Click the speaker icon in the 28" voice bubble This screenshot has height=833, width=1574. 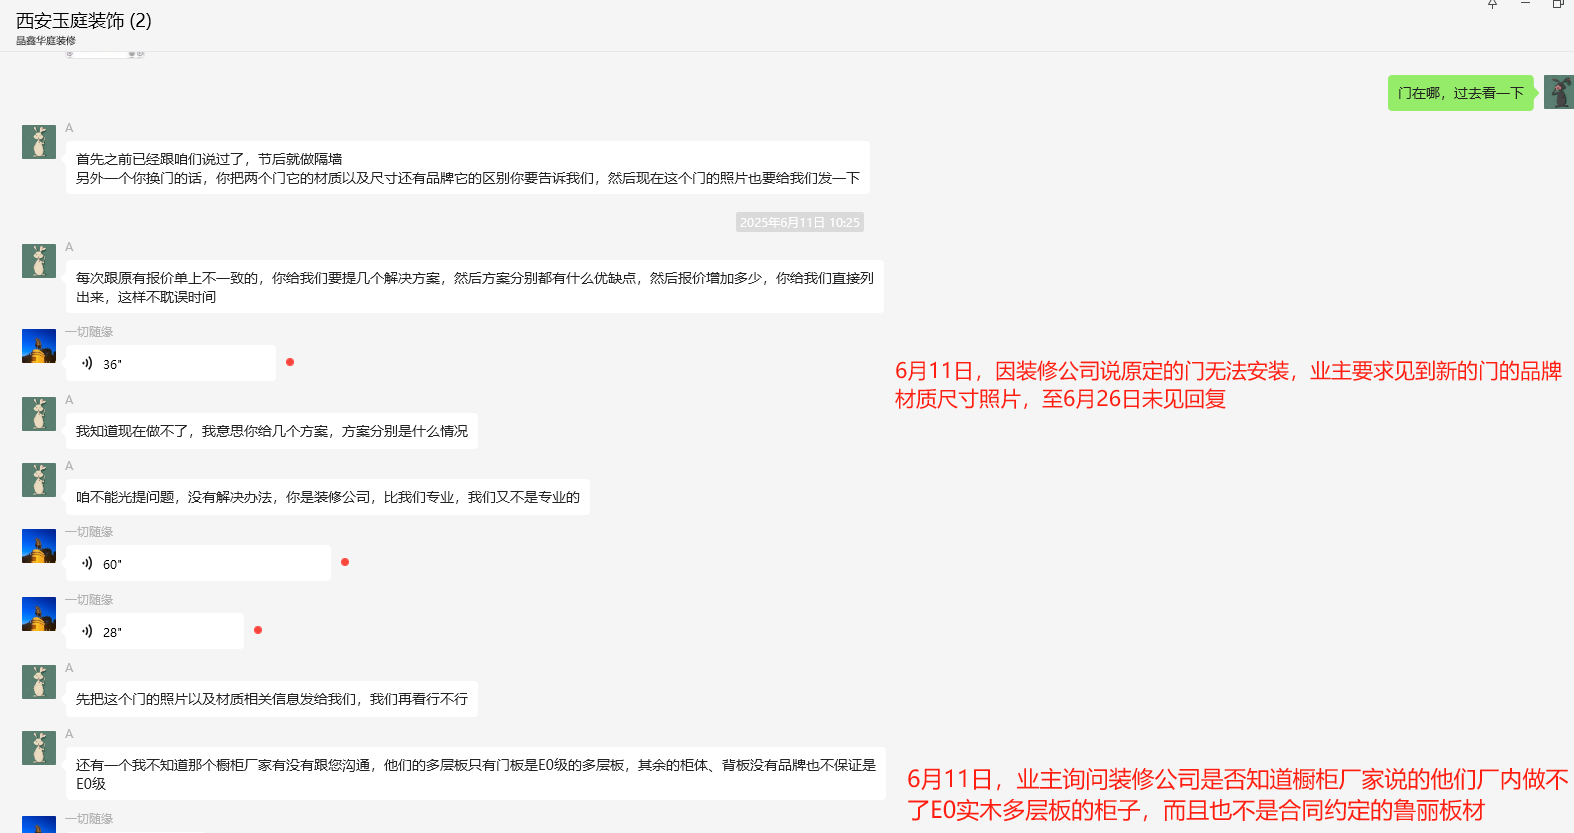[87, 631]
